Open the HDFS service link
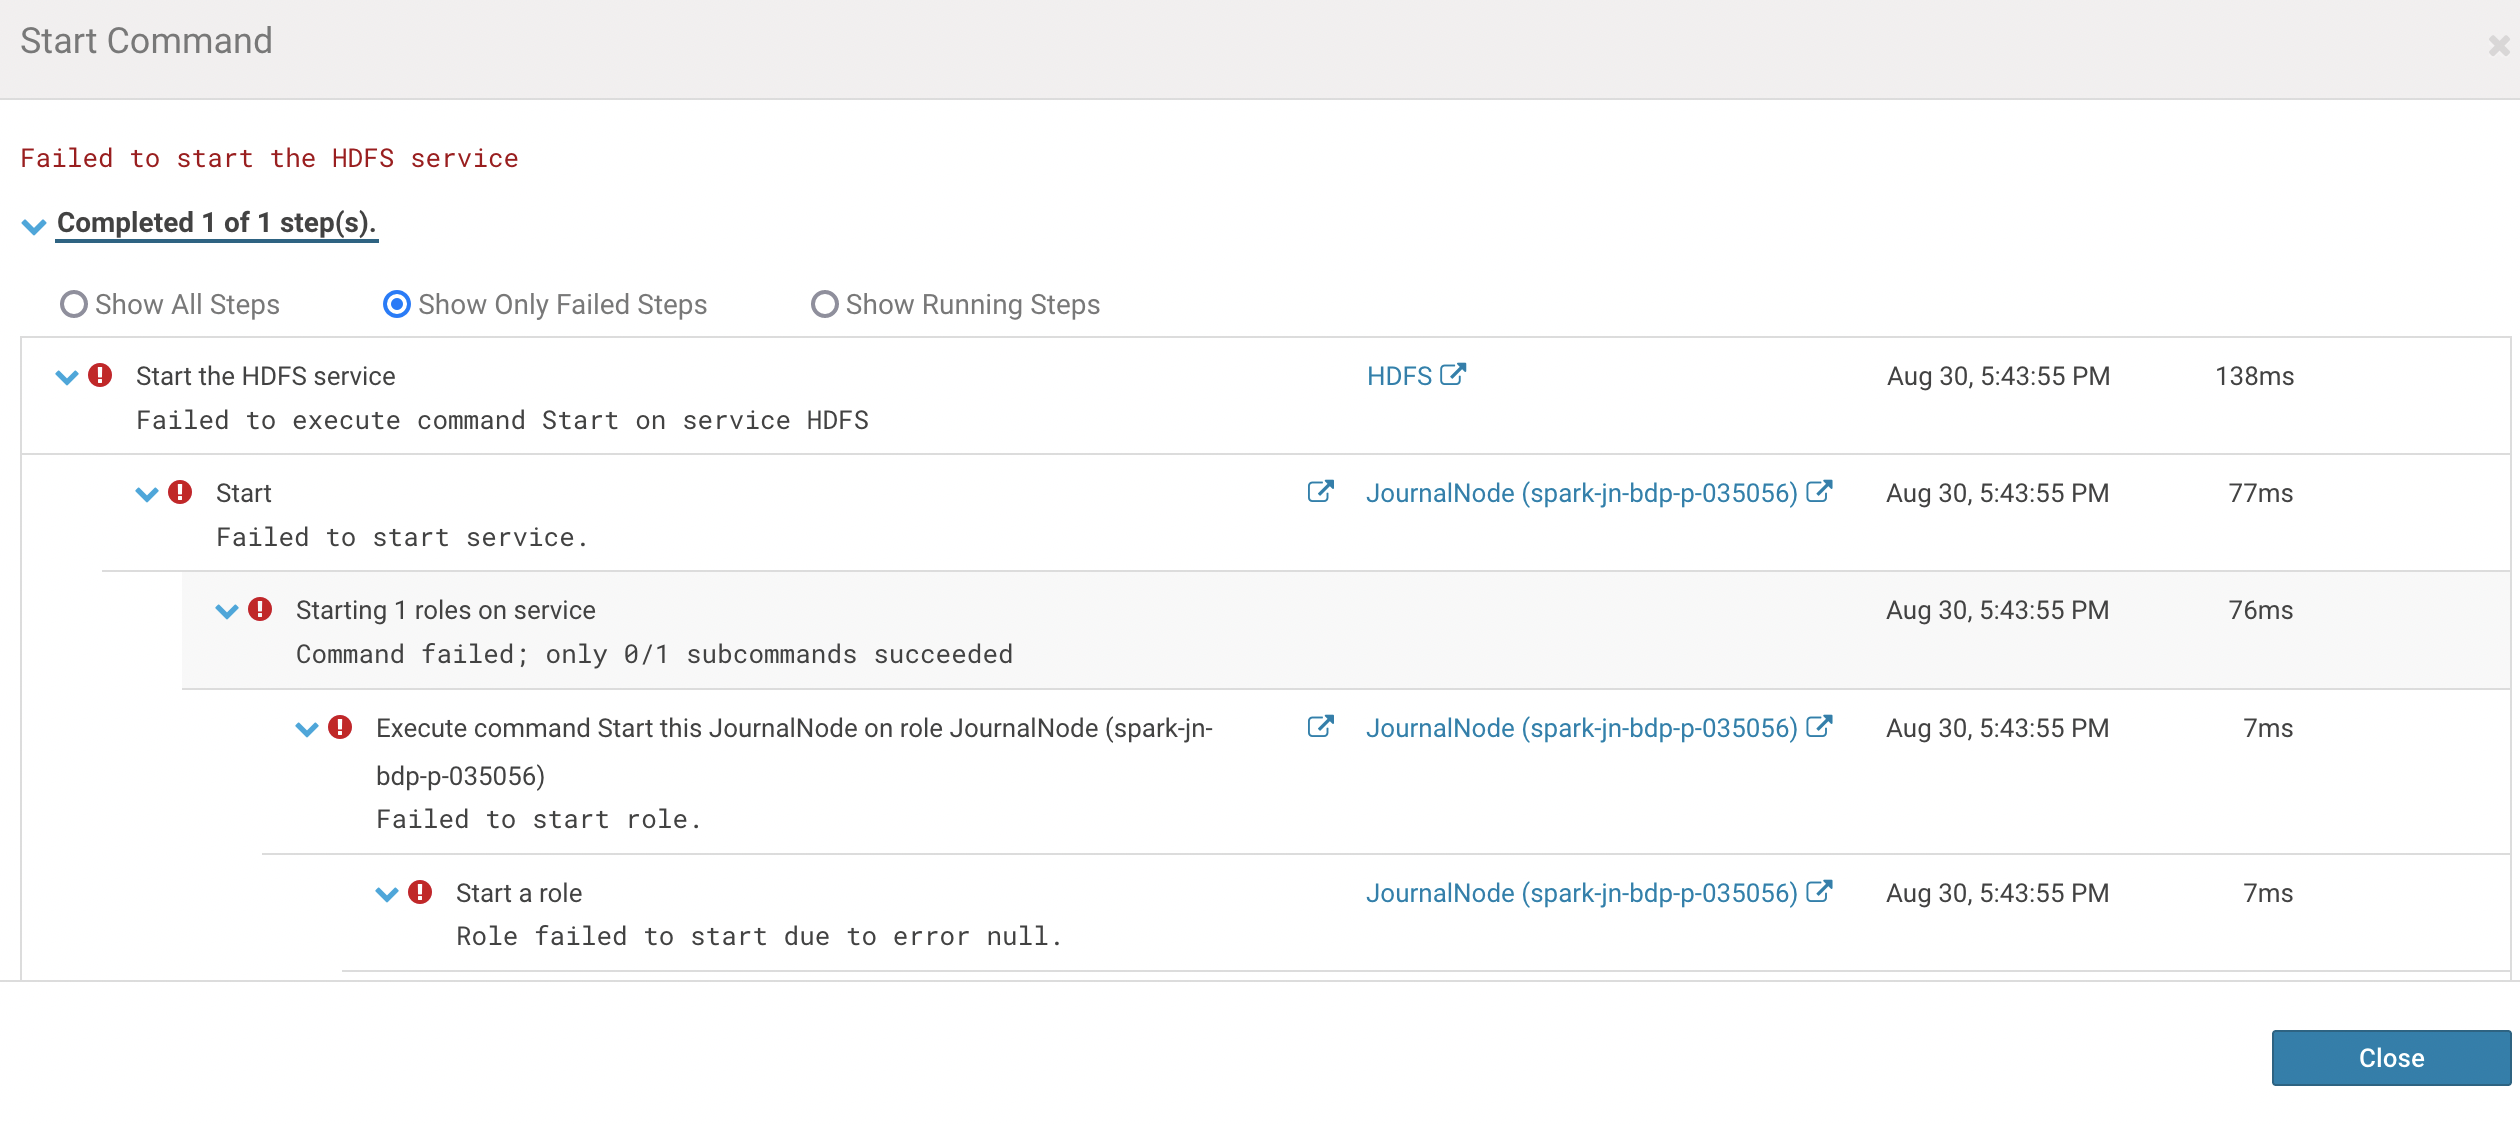The width and height of the screenshot is (2520, 1124). click(x=1398, y=375)
